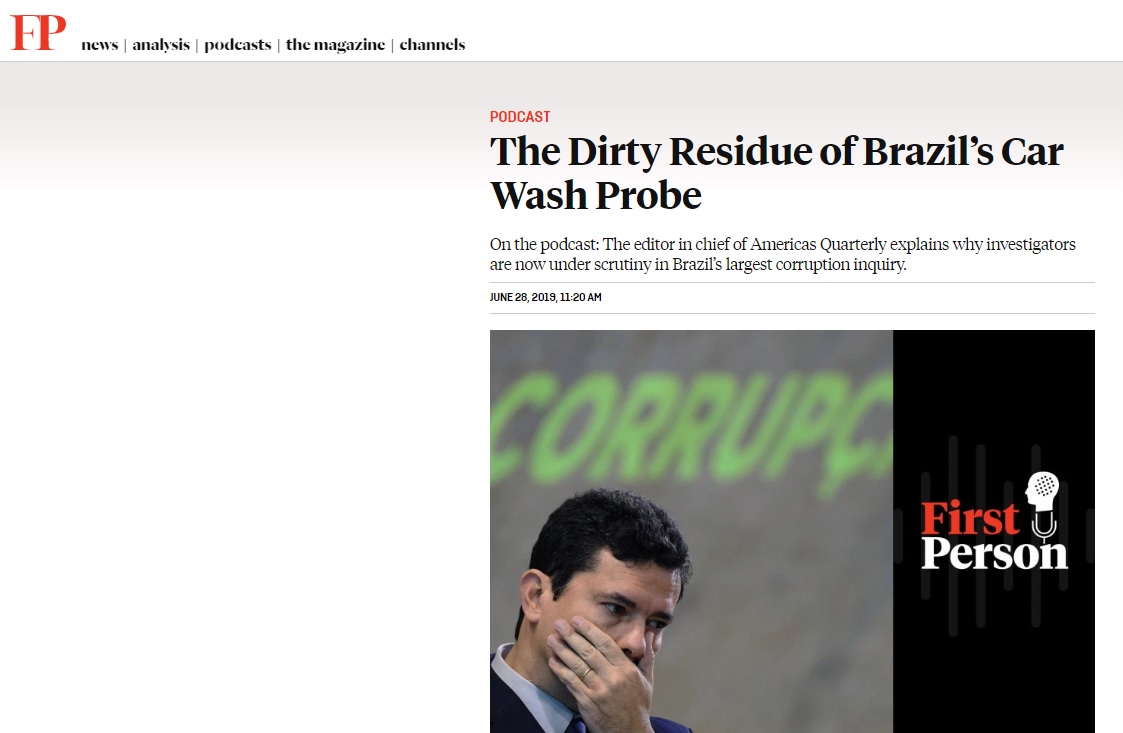Click the photo of the man covering his mouth
This screenshot has height=733, width=1123.
coord(691,531)
